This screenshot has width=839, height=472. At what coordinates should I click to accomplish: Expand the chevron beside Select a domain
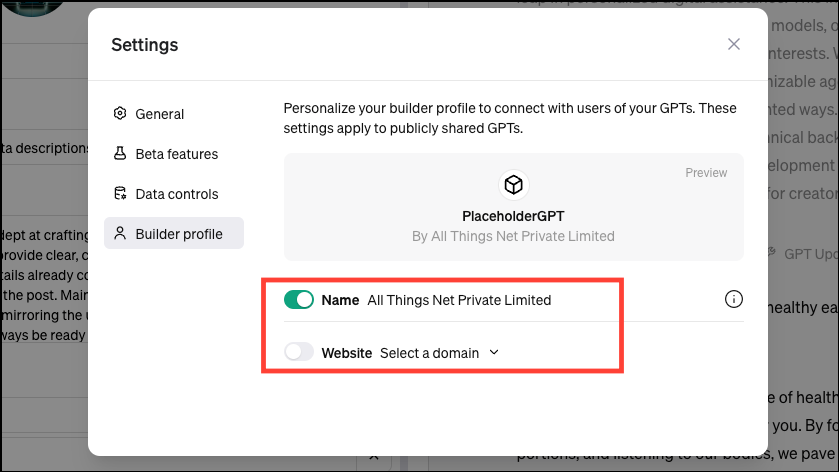(494, 352)
